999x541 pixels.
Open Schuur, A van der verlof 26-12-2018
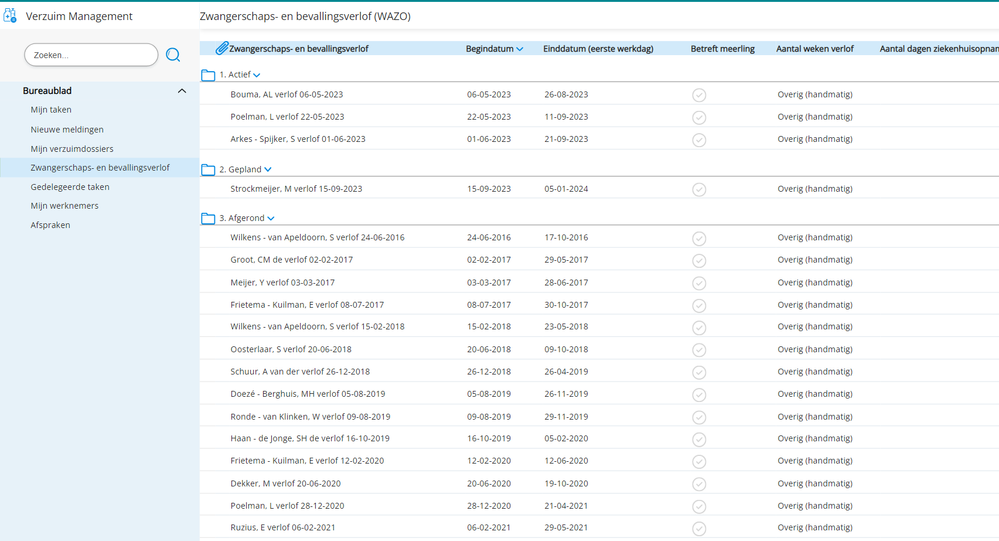pos(300,371)
